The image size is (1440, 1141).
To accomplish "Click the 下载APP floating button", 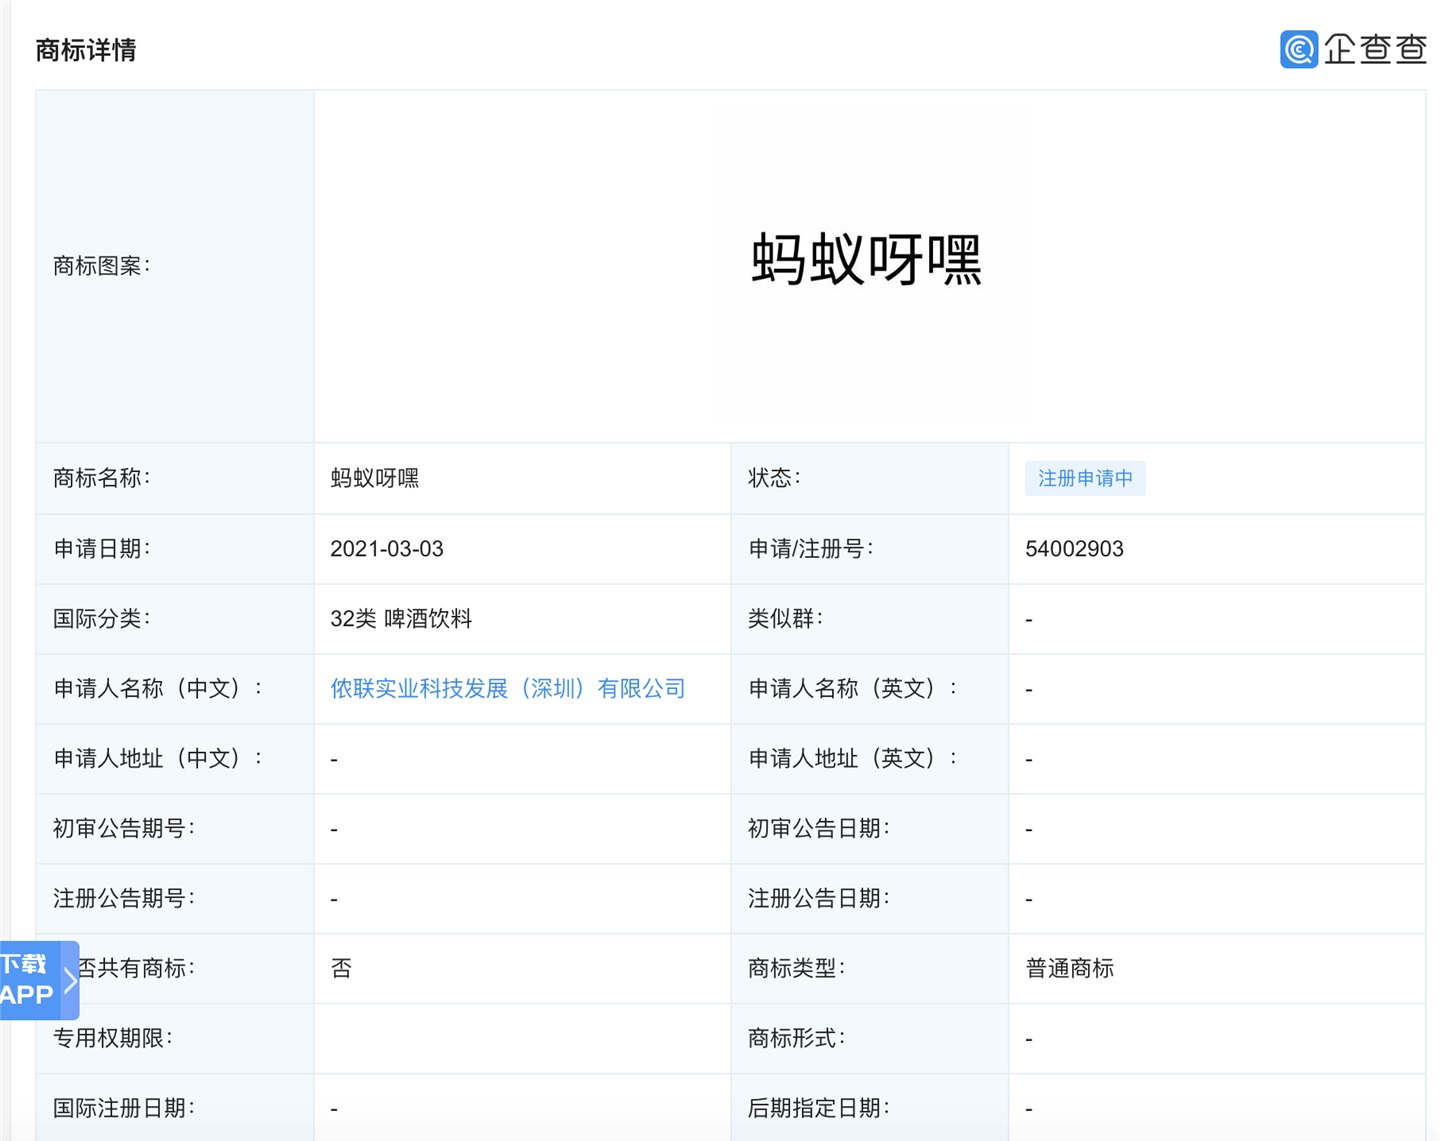I will pos(28,980).
